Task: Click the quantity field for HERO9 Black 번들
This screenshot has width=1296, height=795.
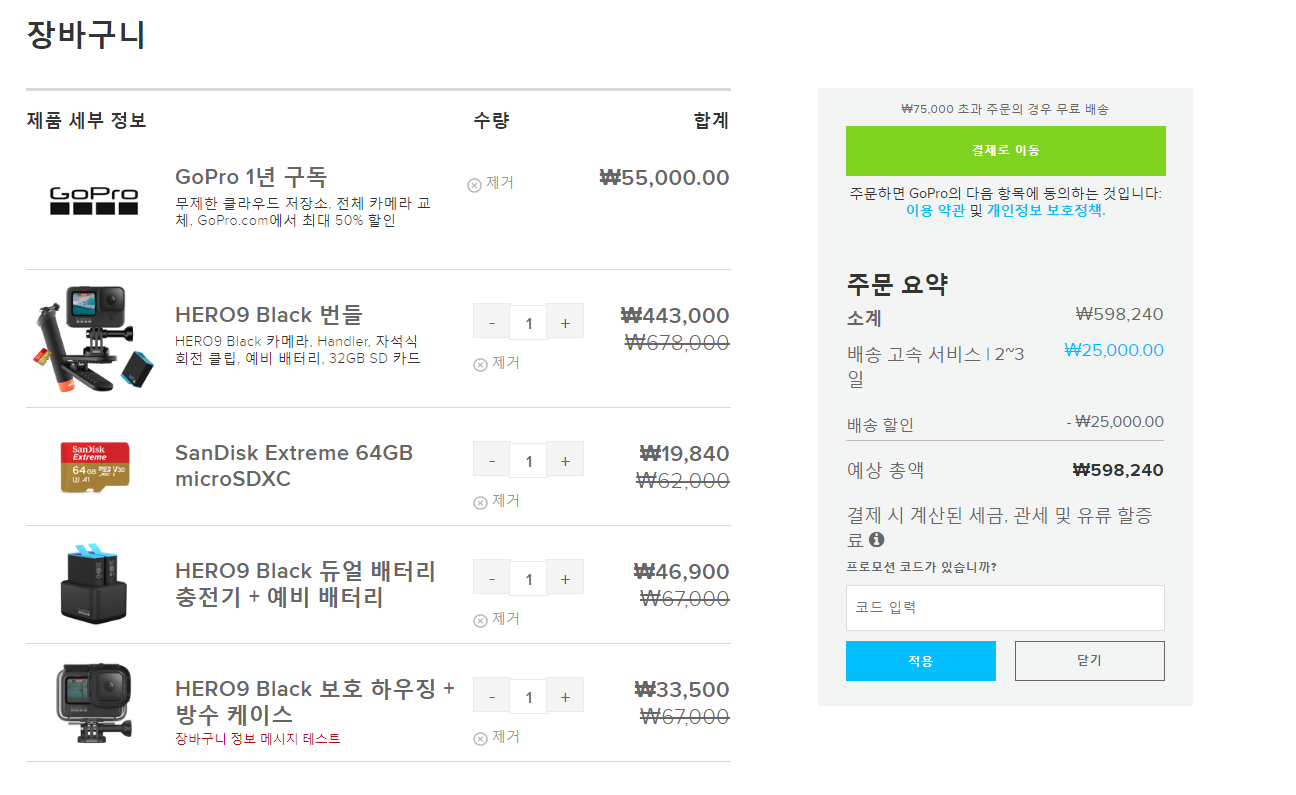Action: tap(528, 323)
